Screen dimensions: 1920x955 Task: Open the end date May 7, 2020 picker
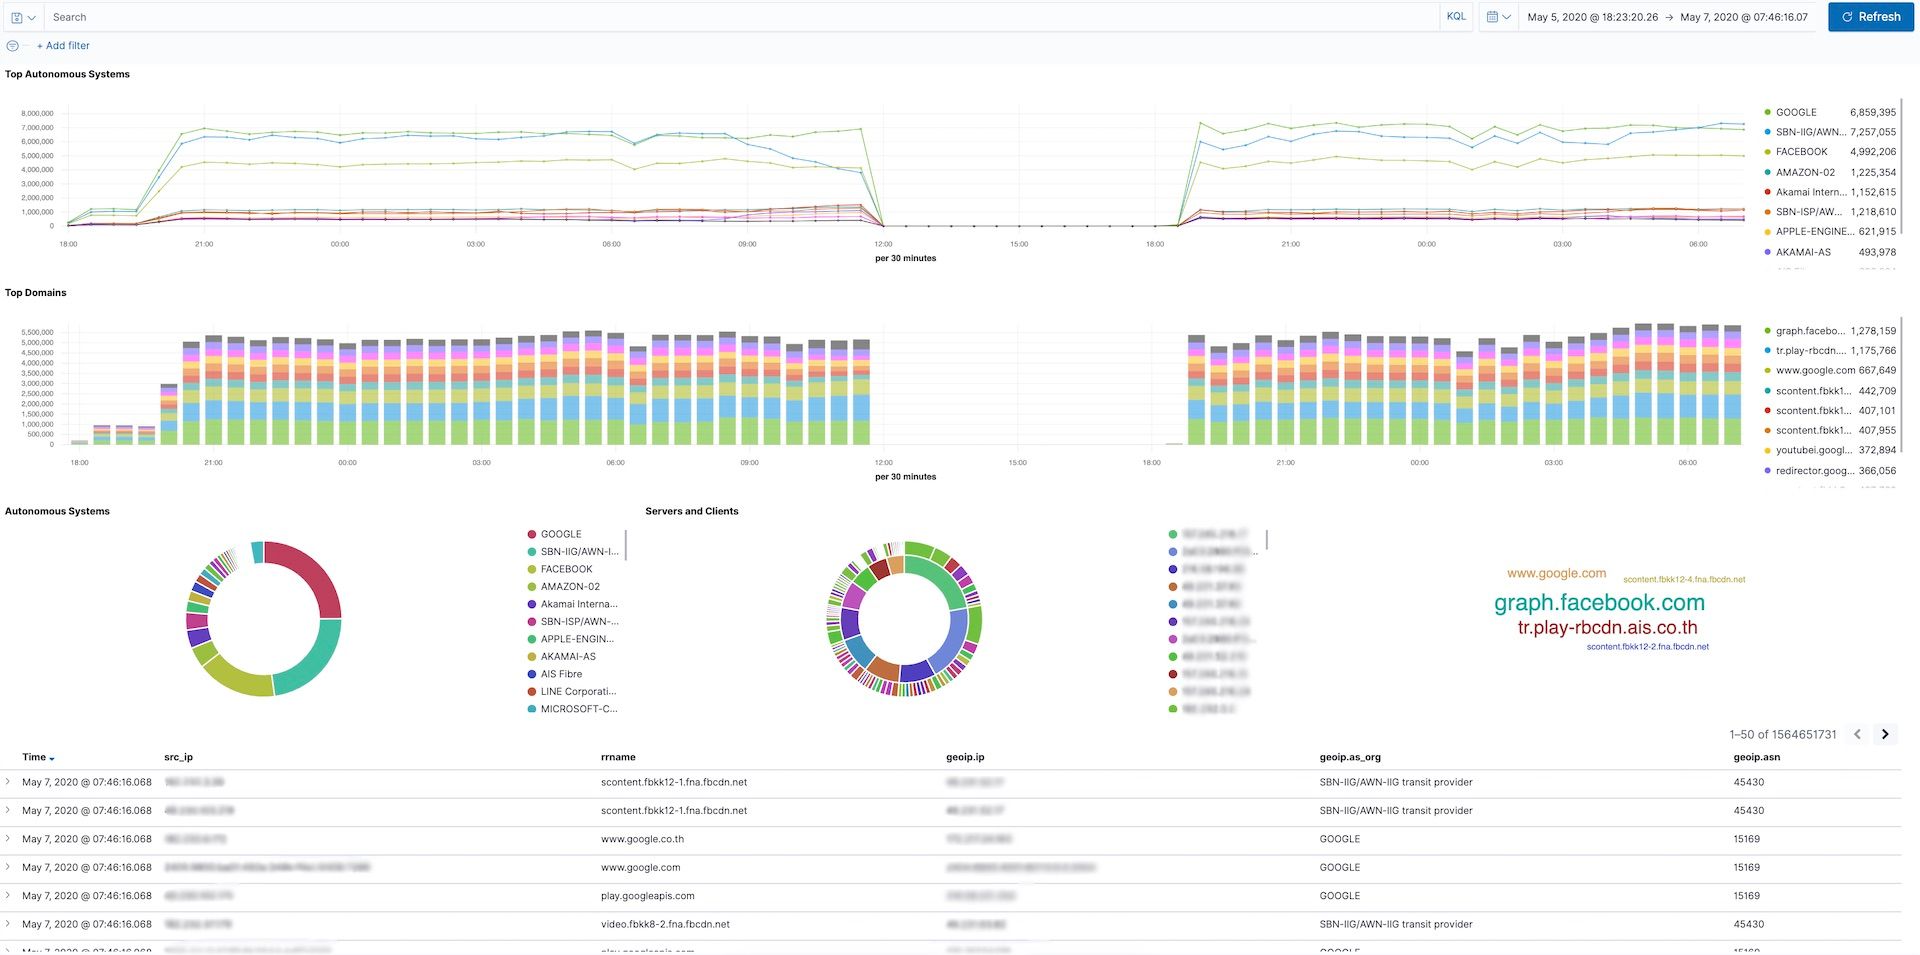click(x=1744, y=17)
